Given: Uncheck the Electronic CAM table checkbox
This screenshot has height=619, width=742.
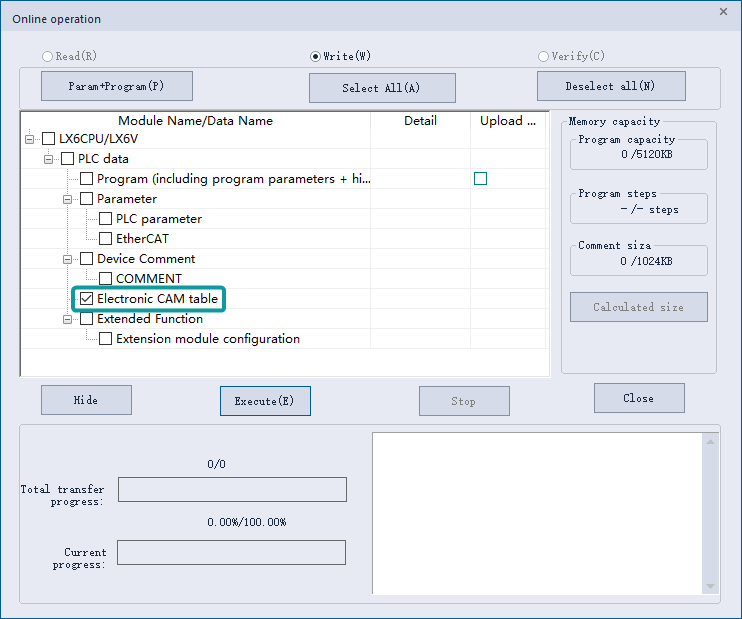Looking at the screenshot, I should click(x=87, y=299).
